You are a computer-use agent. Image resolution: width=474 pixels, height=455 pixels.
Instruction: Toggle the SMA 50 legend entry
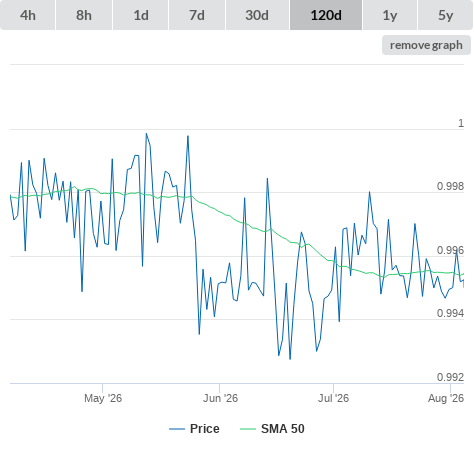click(283, 429)
